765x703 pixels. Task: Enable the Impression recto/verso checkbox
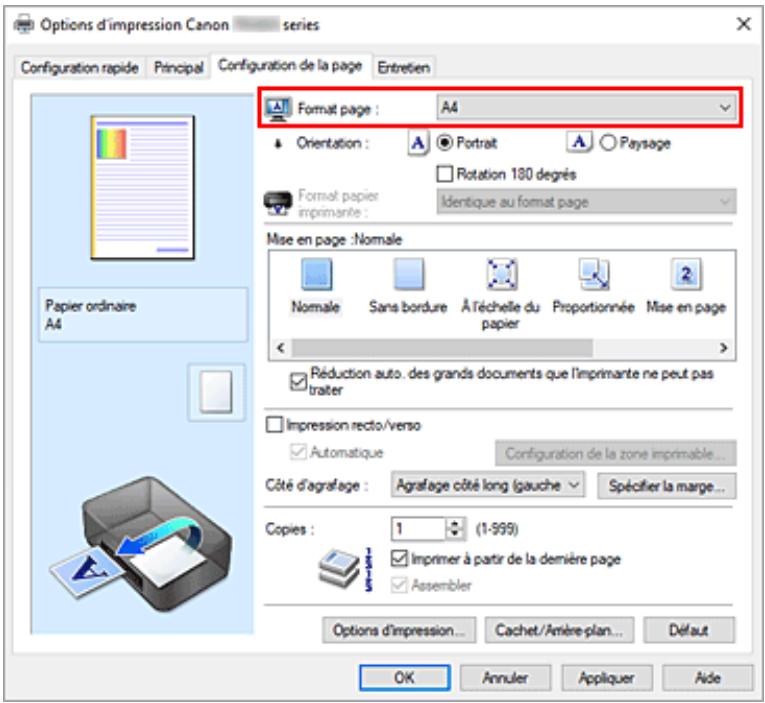(274, 424)
